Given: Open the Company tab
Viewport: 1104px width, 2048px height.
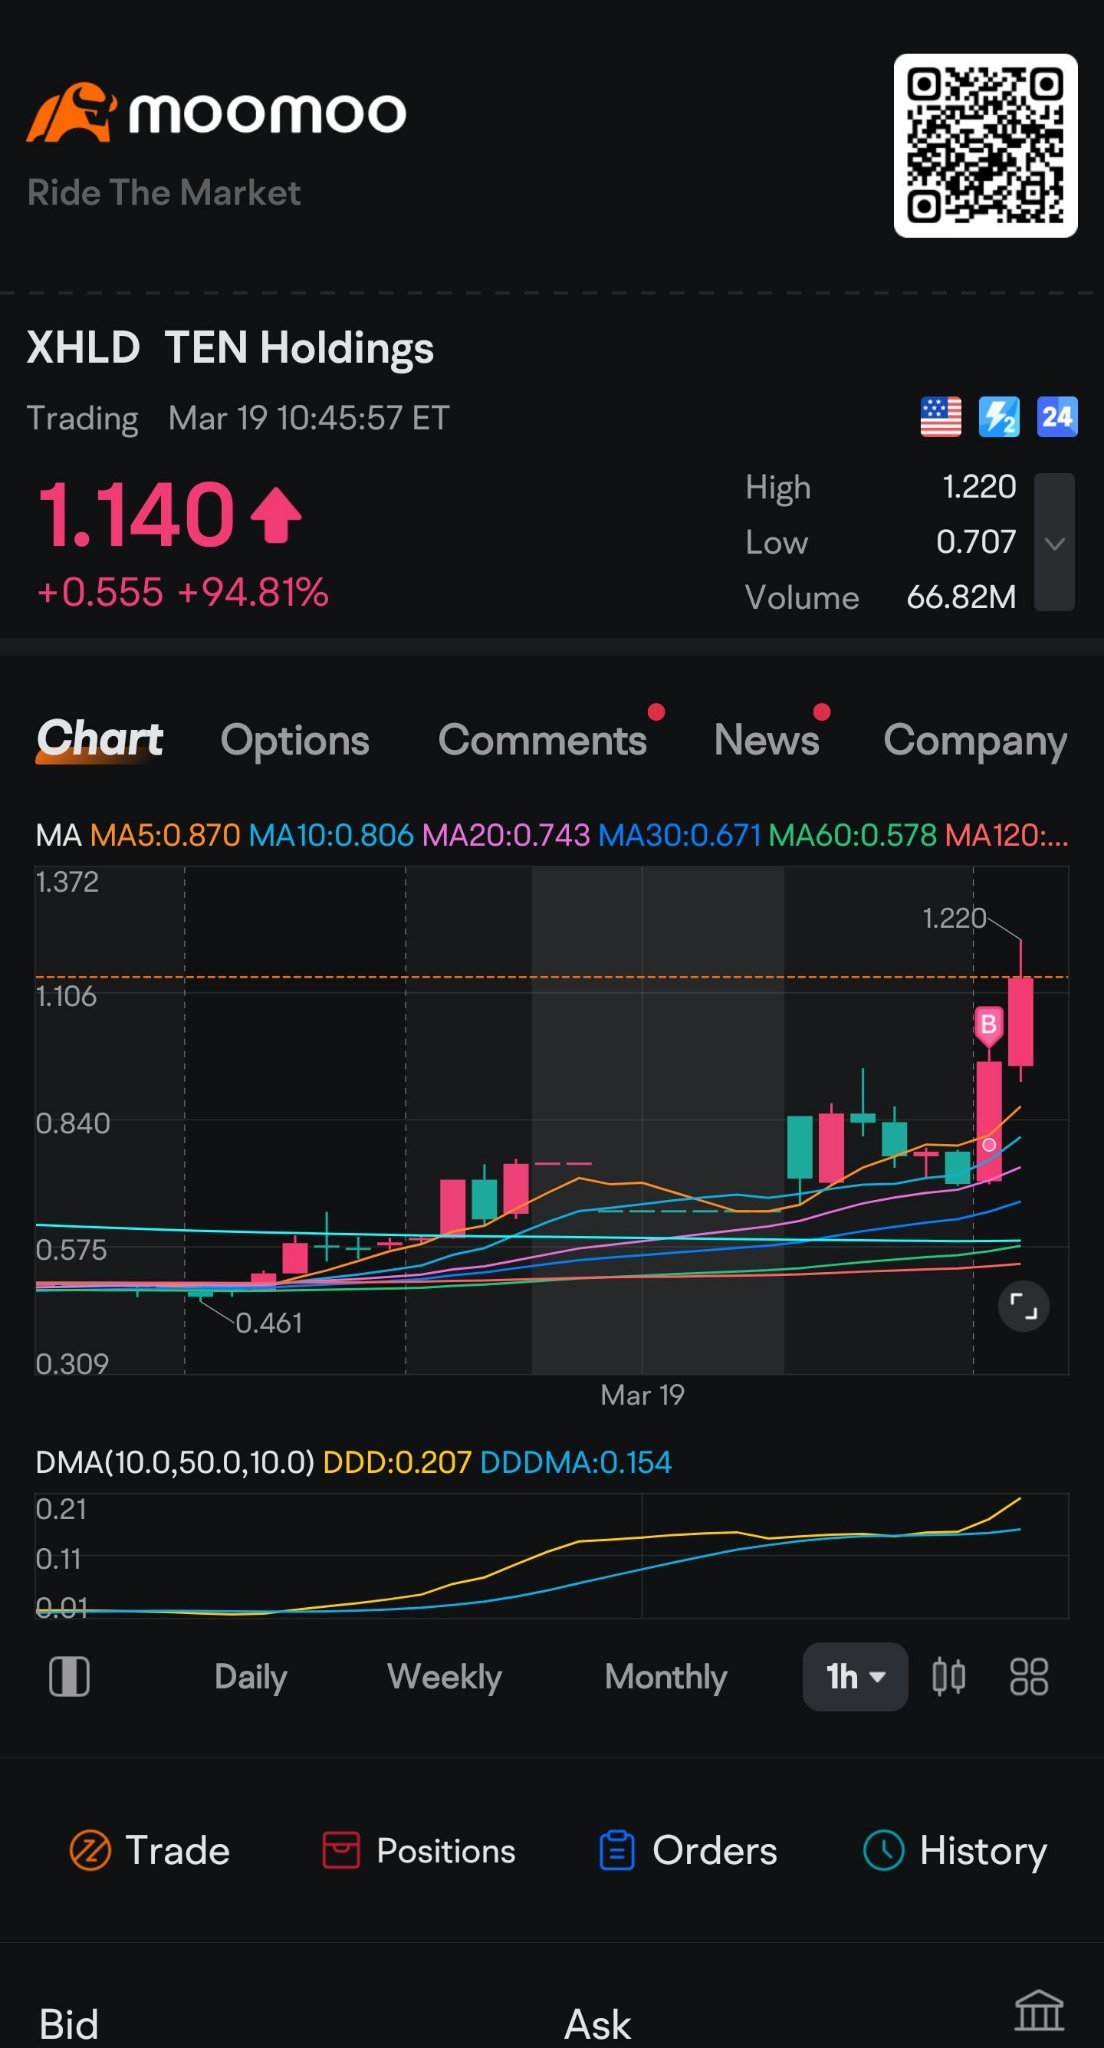Looking at the screenshot, I should 975,741.
